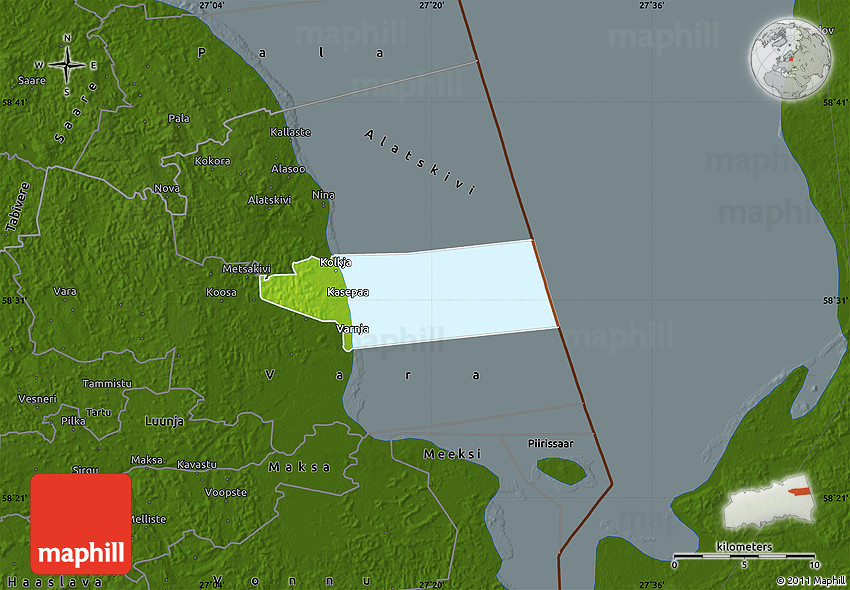
Task: Click the Kolkja place label
Action: [x=335, y=262]
